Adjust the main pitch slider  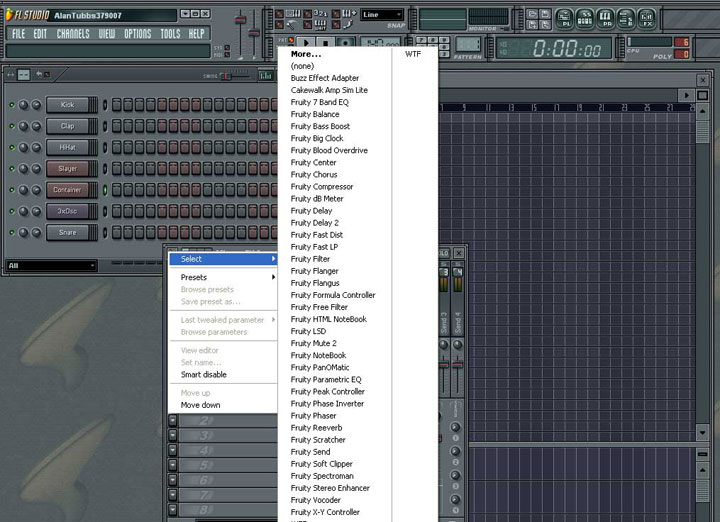[253, 33]
